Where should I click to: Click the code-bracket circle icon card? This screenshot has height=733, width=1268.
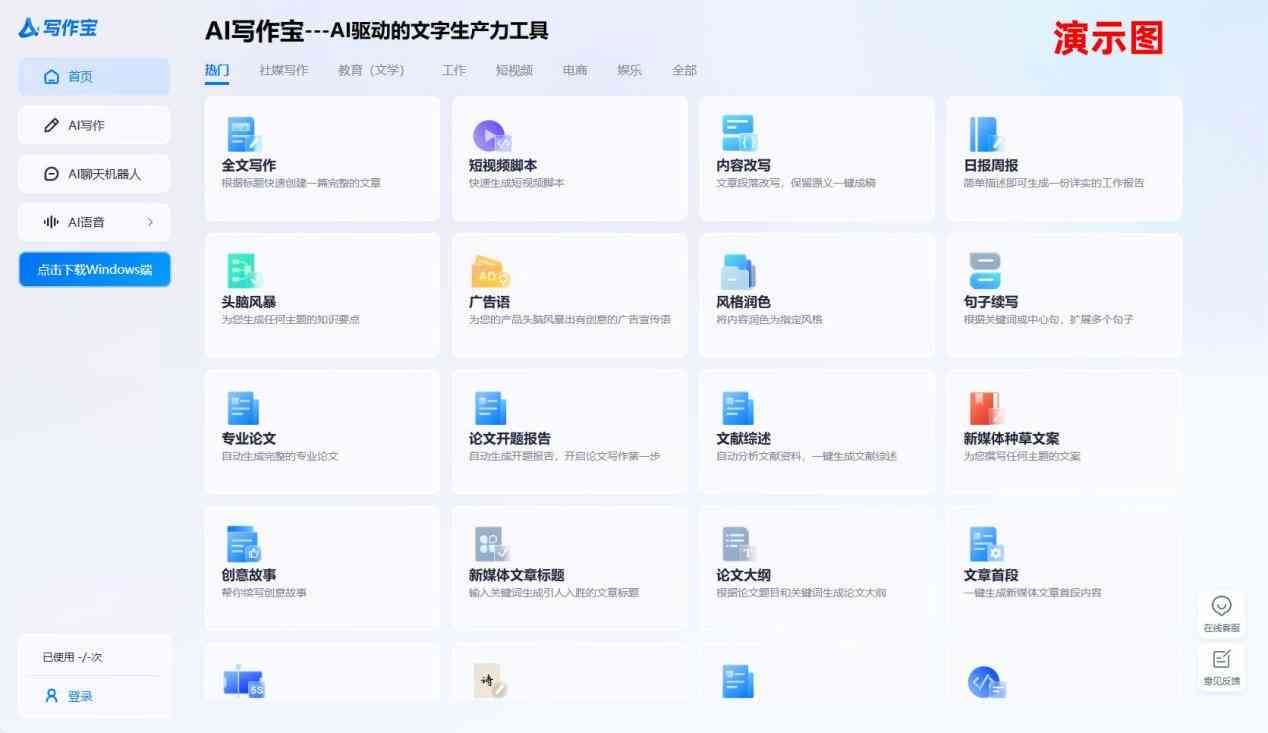coord(986,682)
